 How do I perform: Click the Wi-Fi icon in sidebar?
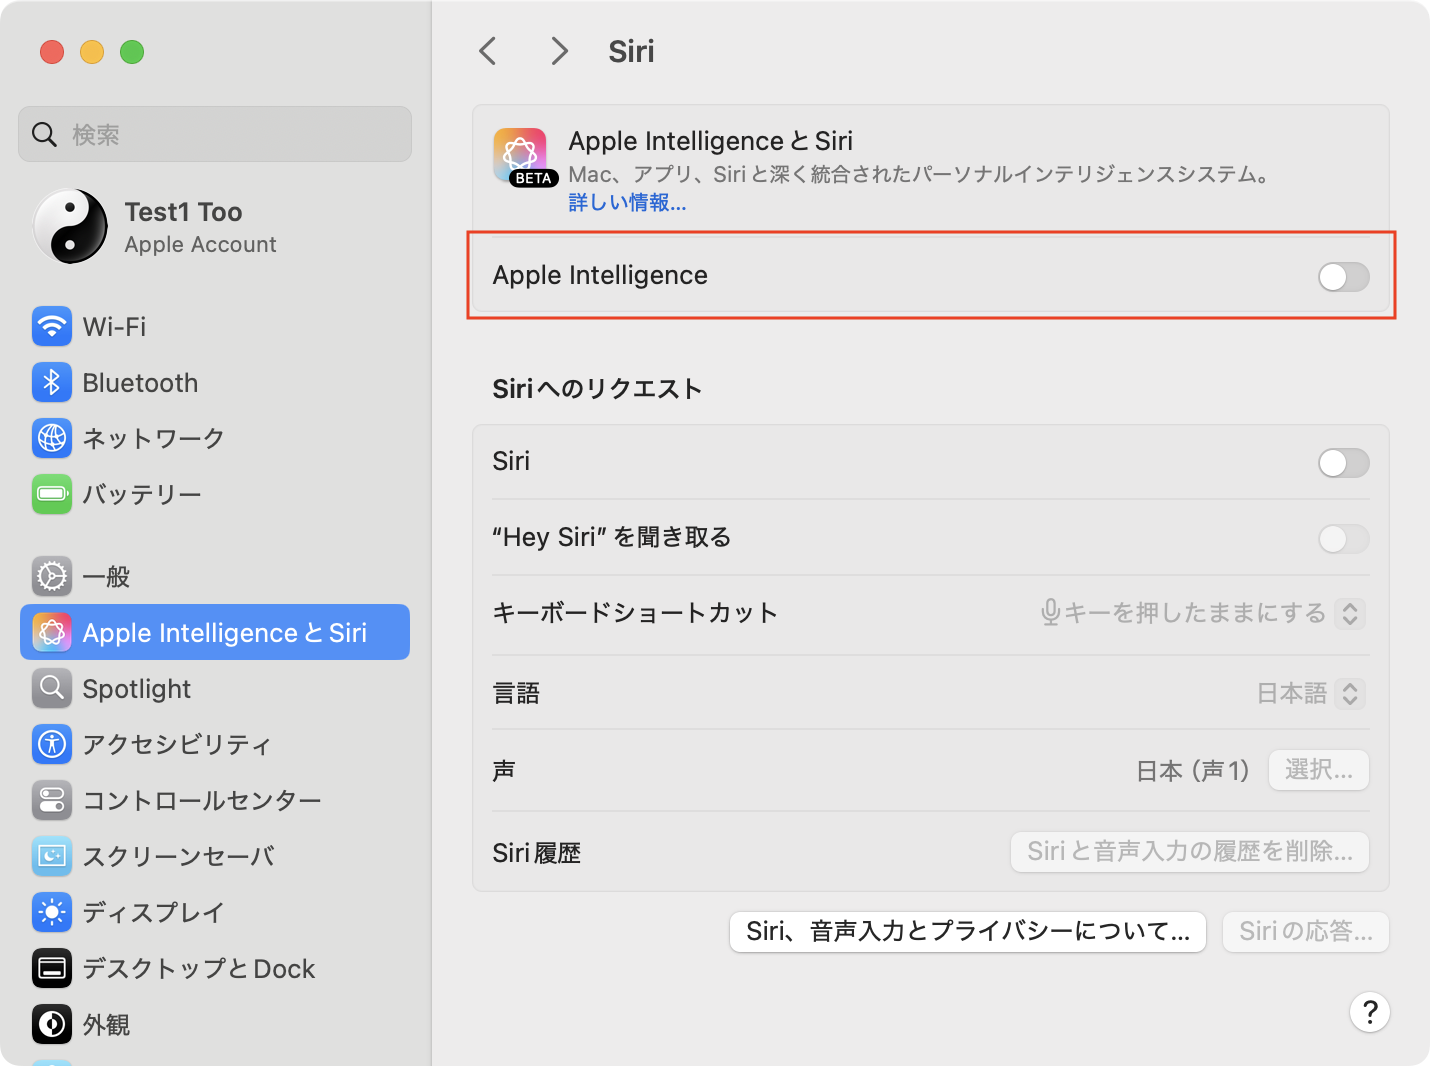(x=52, y=327)
